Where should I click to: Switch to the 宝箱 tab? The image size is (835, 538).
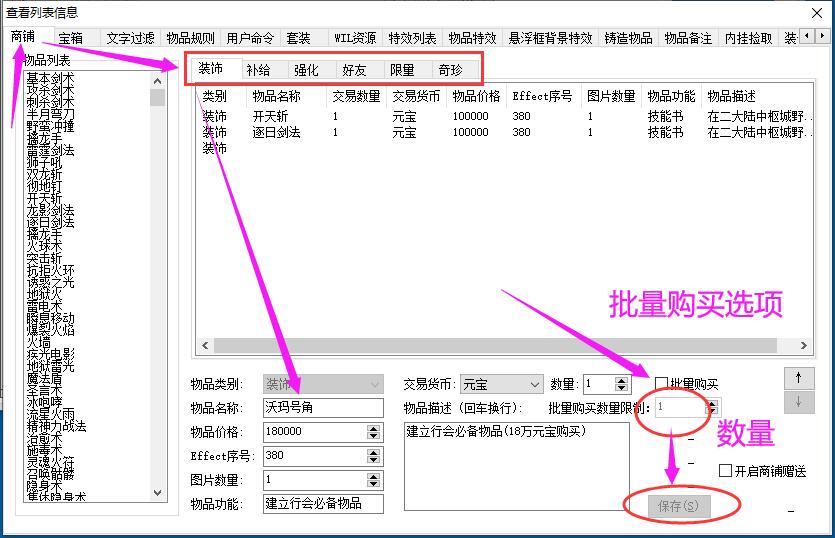(71, 38)
